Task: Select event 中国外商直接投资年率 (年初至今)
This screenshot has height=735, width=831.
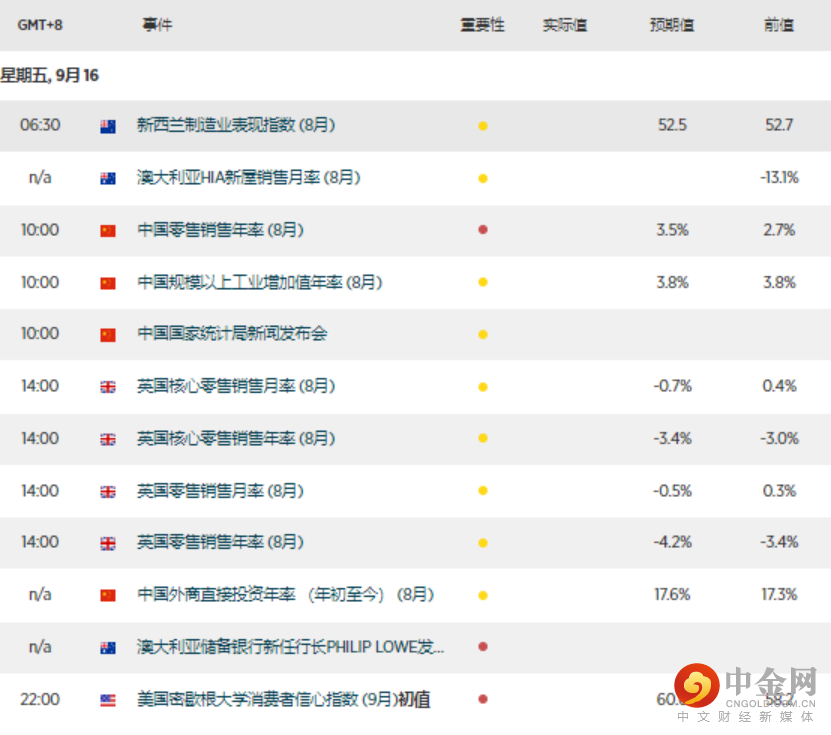Action: click(x=286, y=595)
